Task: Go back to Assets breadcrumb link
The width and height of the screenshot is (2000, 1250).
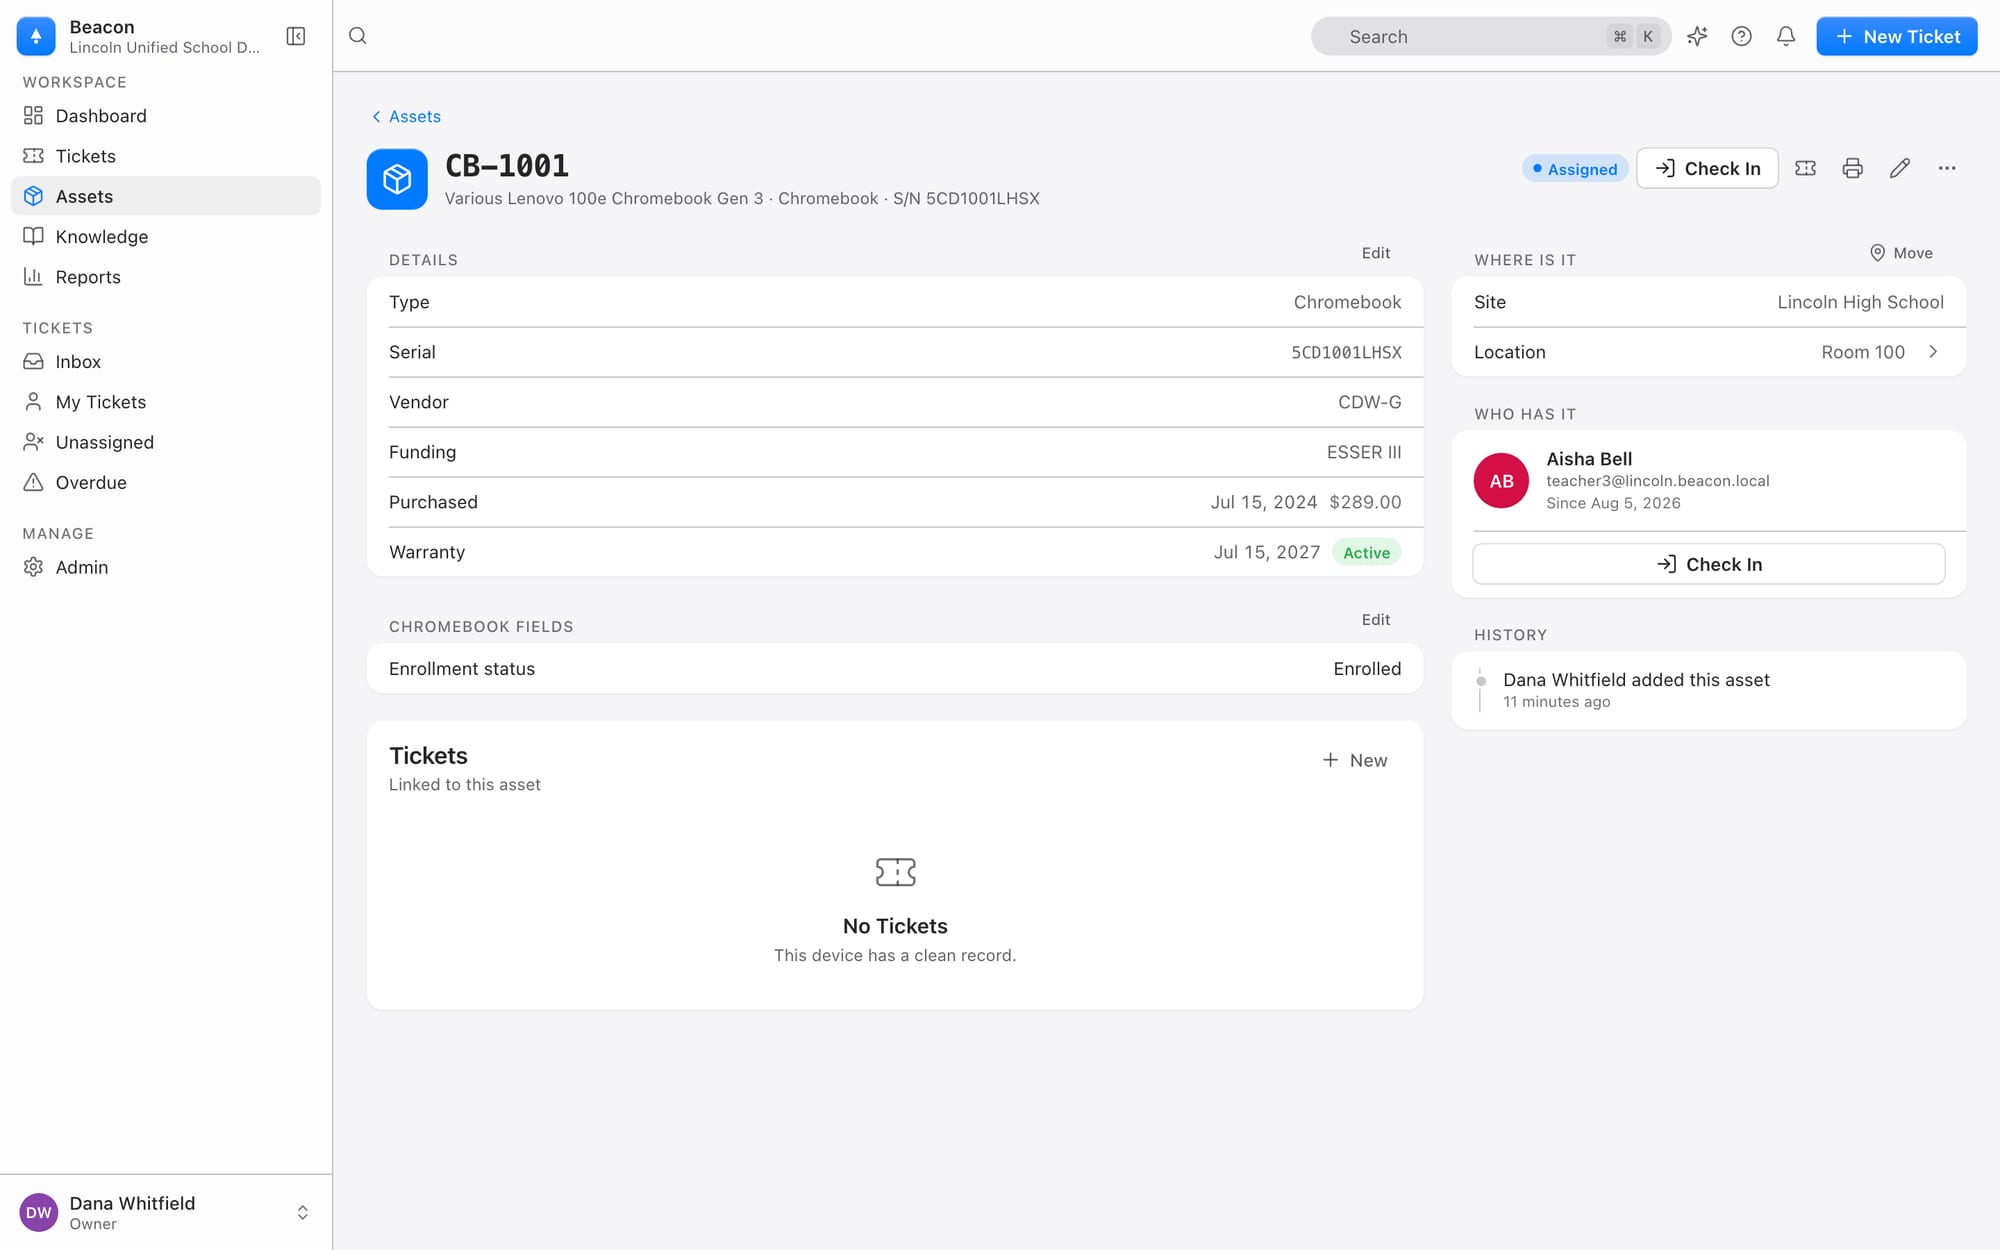Action: (x=406, y=117)
